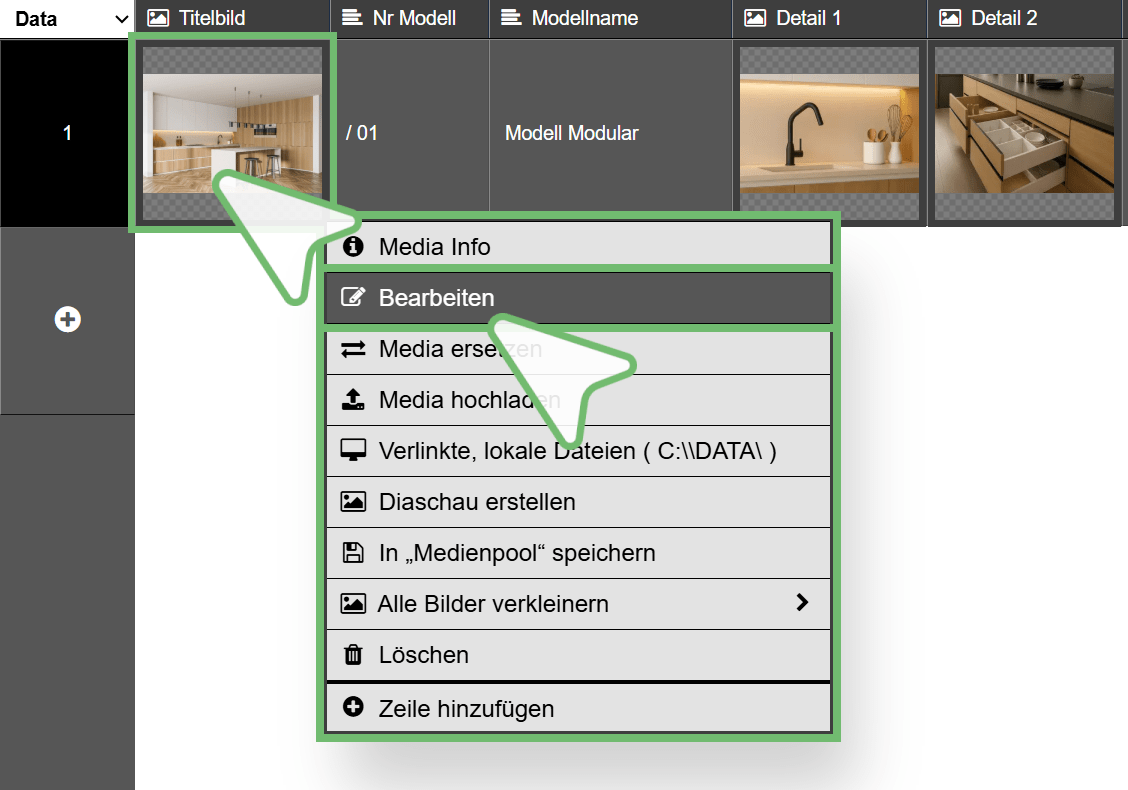This screenshot has width=1128, height=790.
Task: Click the Bearbeiten pencil edit icon
Action: (x=352, y=298)
